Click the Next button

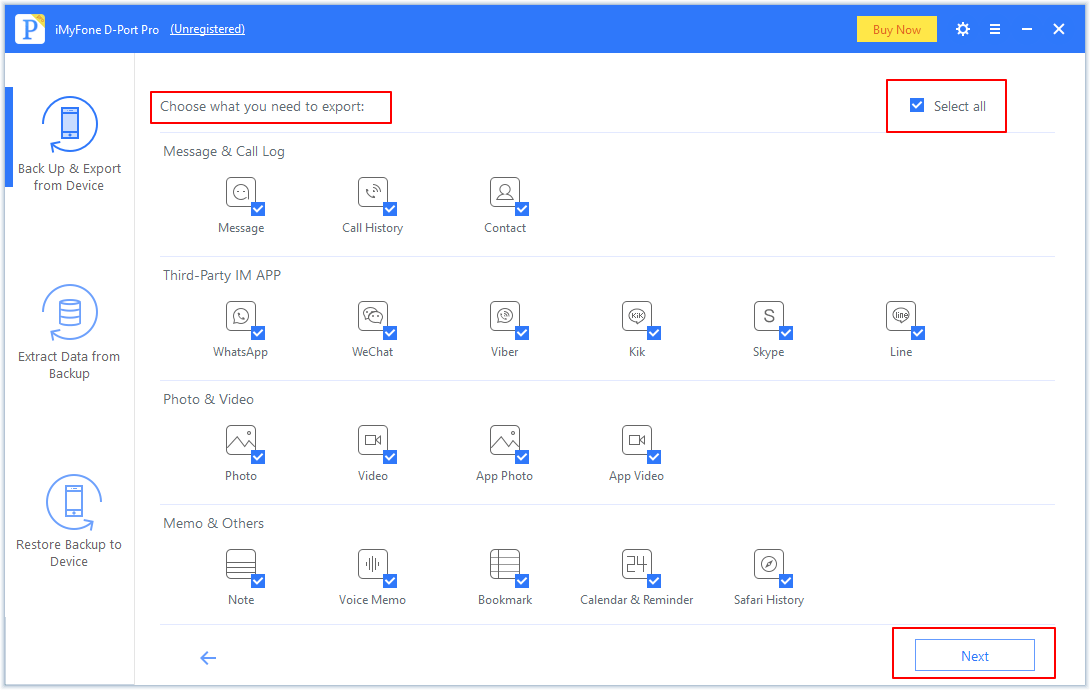975,656
